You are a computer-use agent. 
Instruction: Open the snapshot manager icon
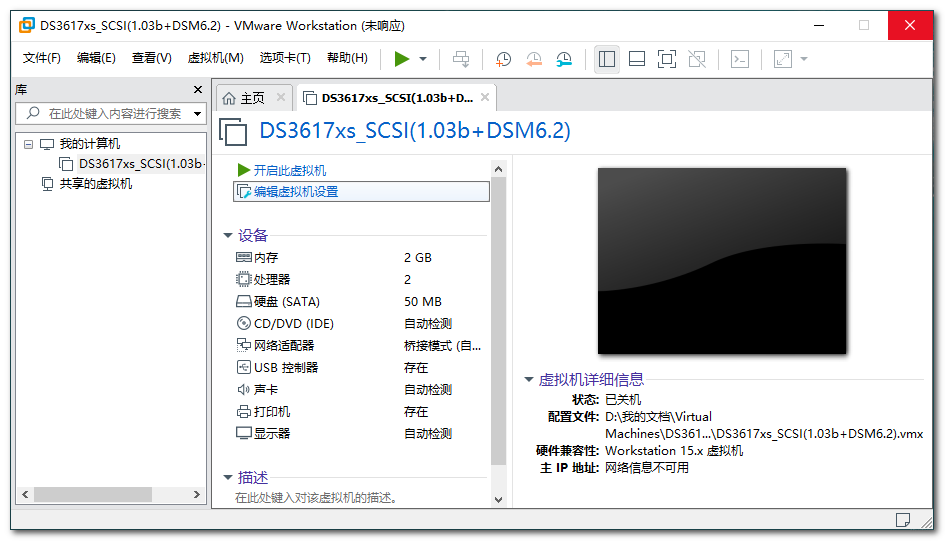pos(564,59)
